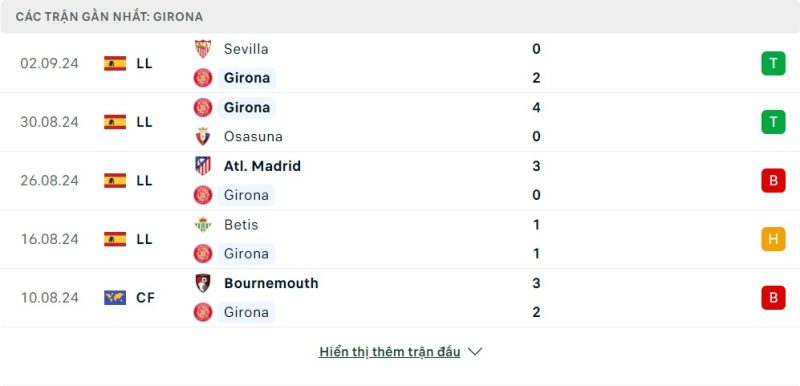Screen dimensions: 800x386
Task: Click the Osasuna club crest icon
Action: coord(203,136)
